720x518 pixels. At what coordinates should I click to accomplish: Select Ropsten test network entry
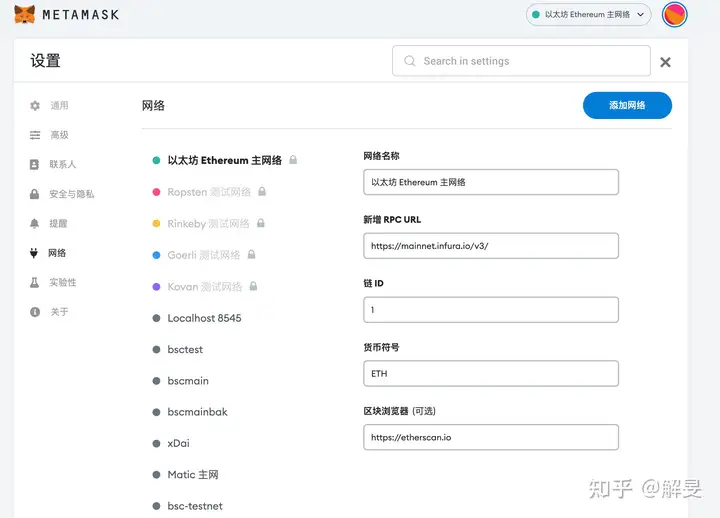point(209,192)
